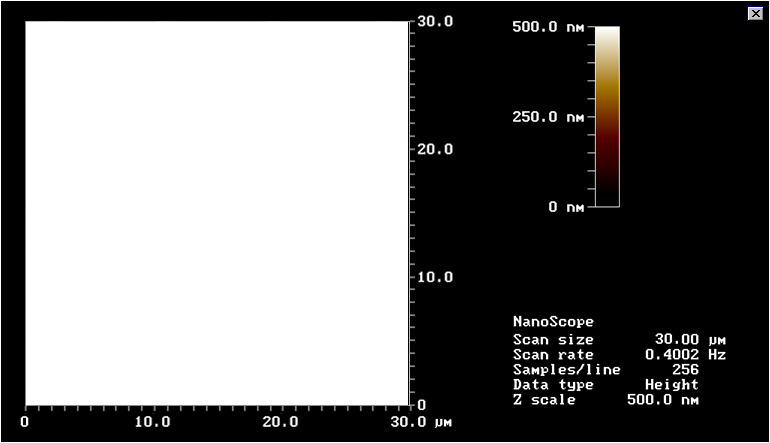
Task: Close the image window with the X button
Action: 755,13
